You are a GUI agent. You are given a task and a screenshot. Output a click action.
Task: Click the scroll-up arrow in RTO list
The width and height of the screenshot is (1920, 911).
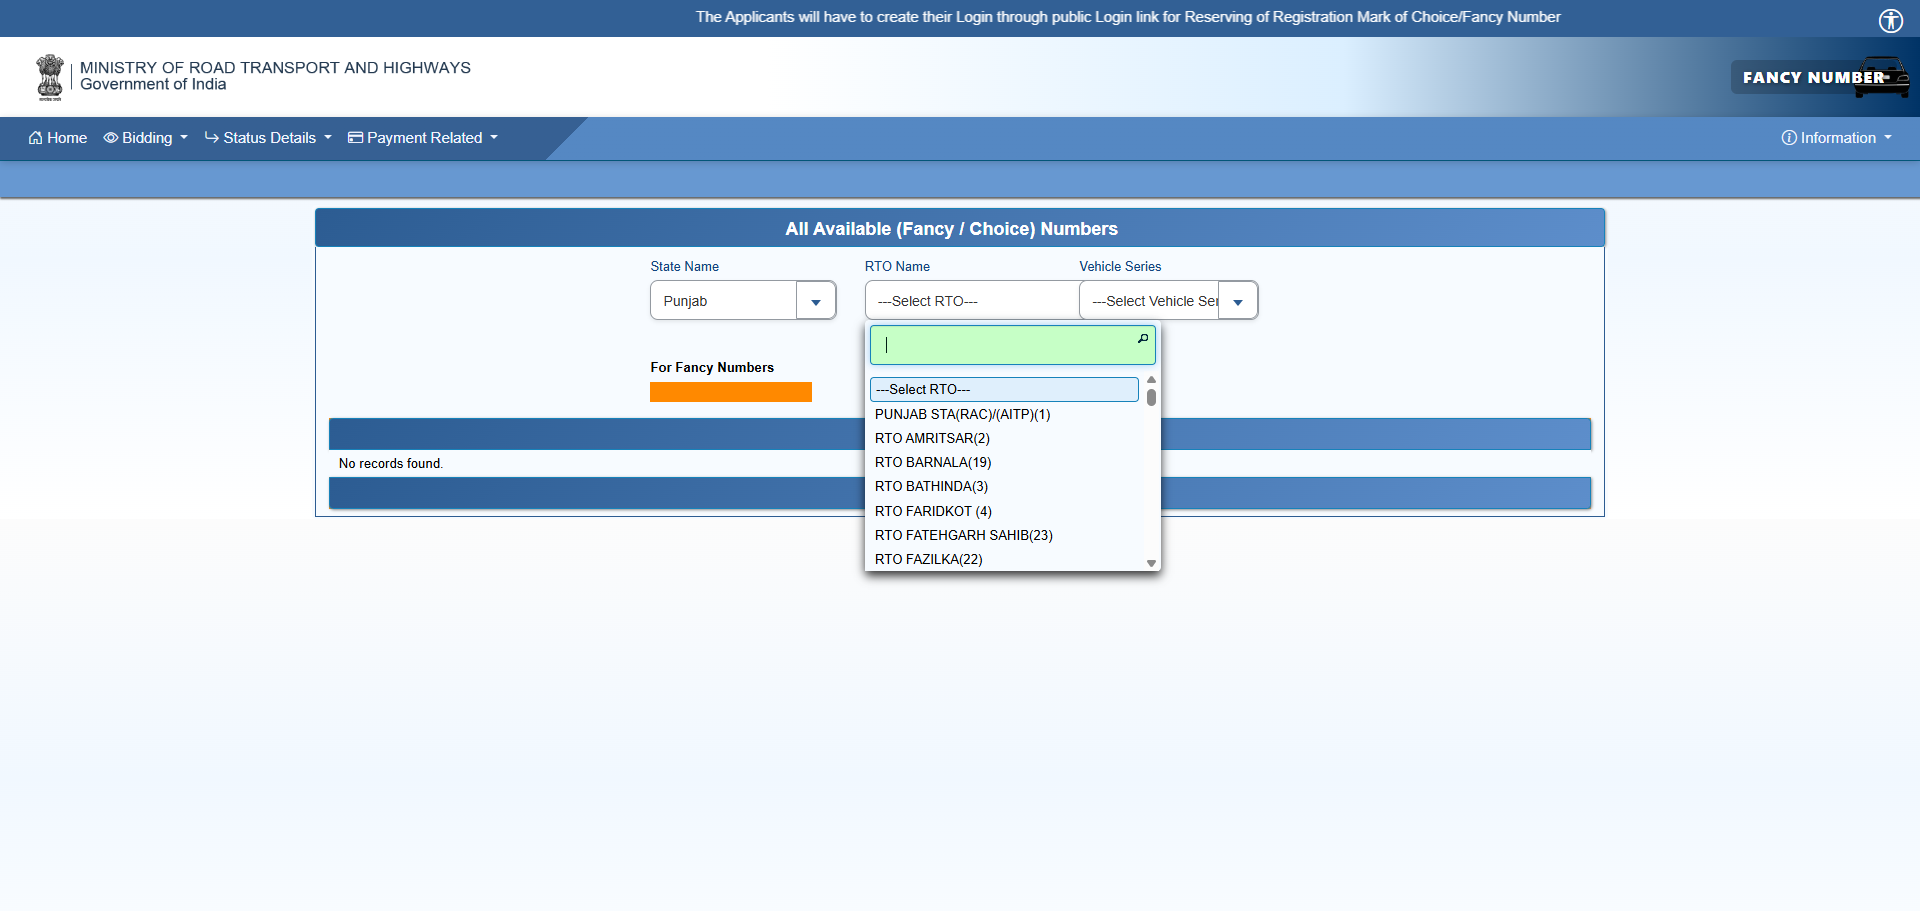point(1151,380)
